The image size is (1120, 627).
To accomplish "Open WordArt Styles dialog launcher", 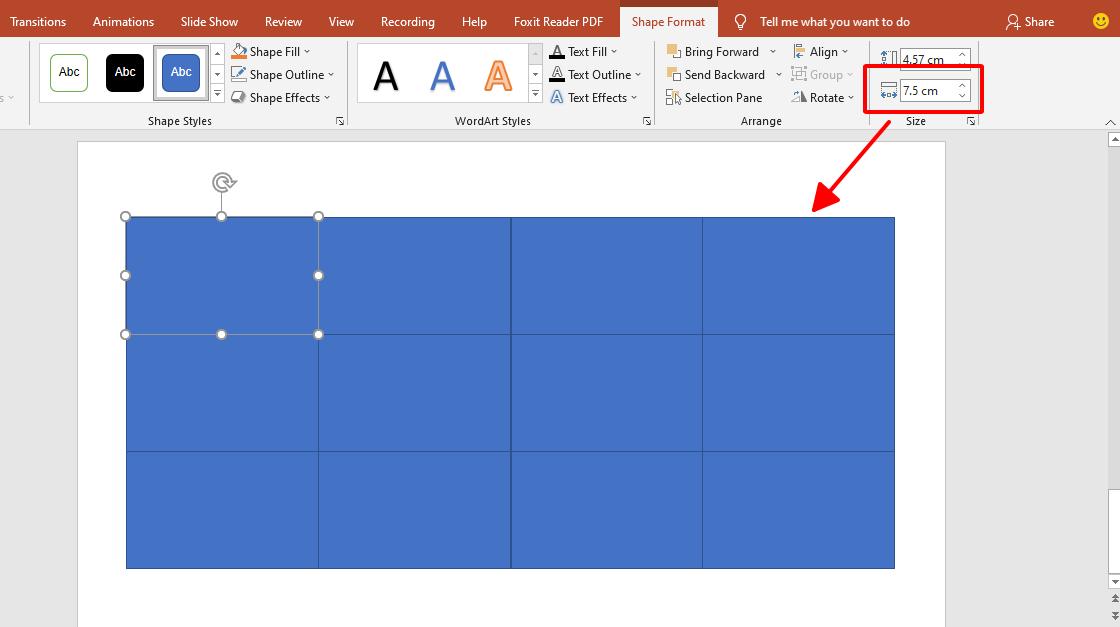I will [647, 121].
